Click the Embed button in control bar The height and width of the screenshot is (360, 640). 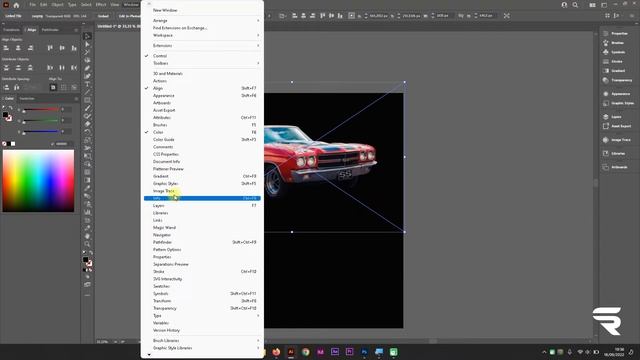[x=103, y=16]
